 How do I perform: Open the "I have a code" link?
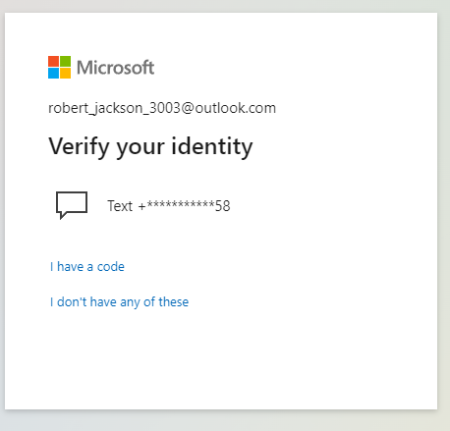87,267
